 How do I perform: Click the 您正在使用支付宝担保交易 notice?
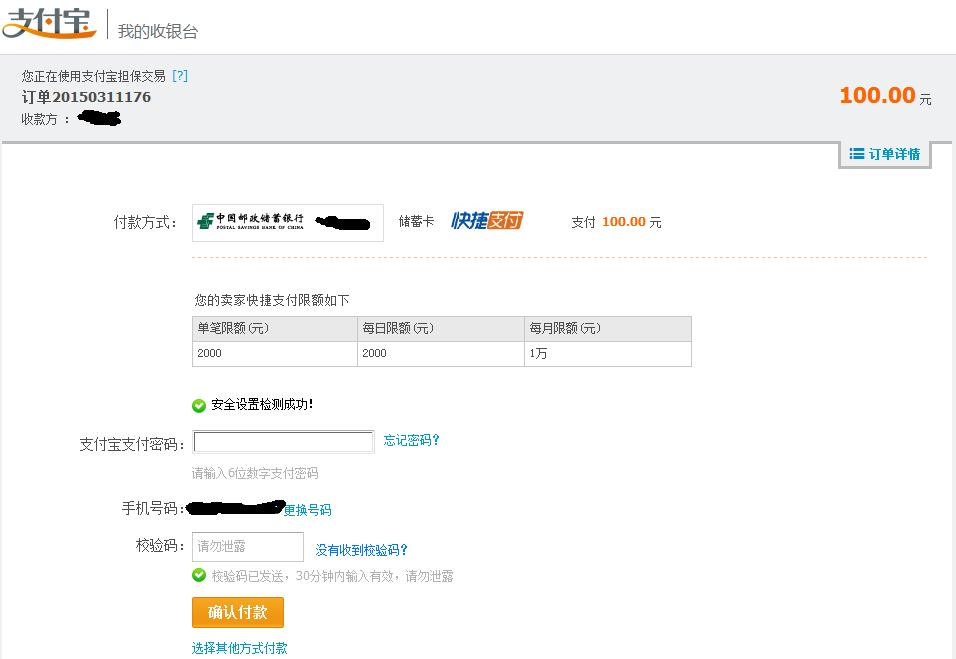(93, 76)
